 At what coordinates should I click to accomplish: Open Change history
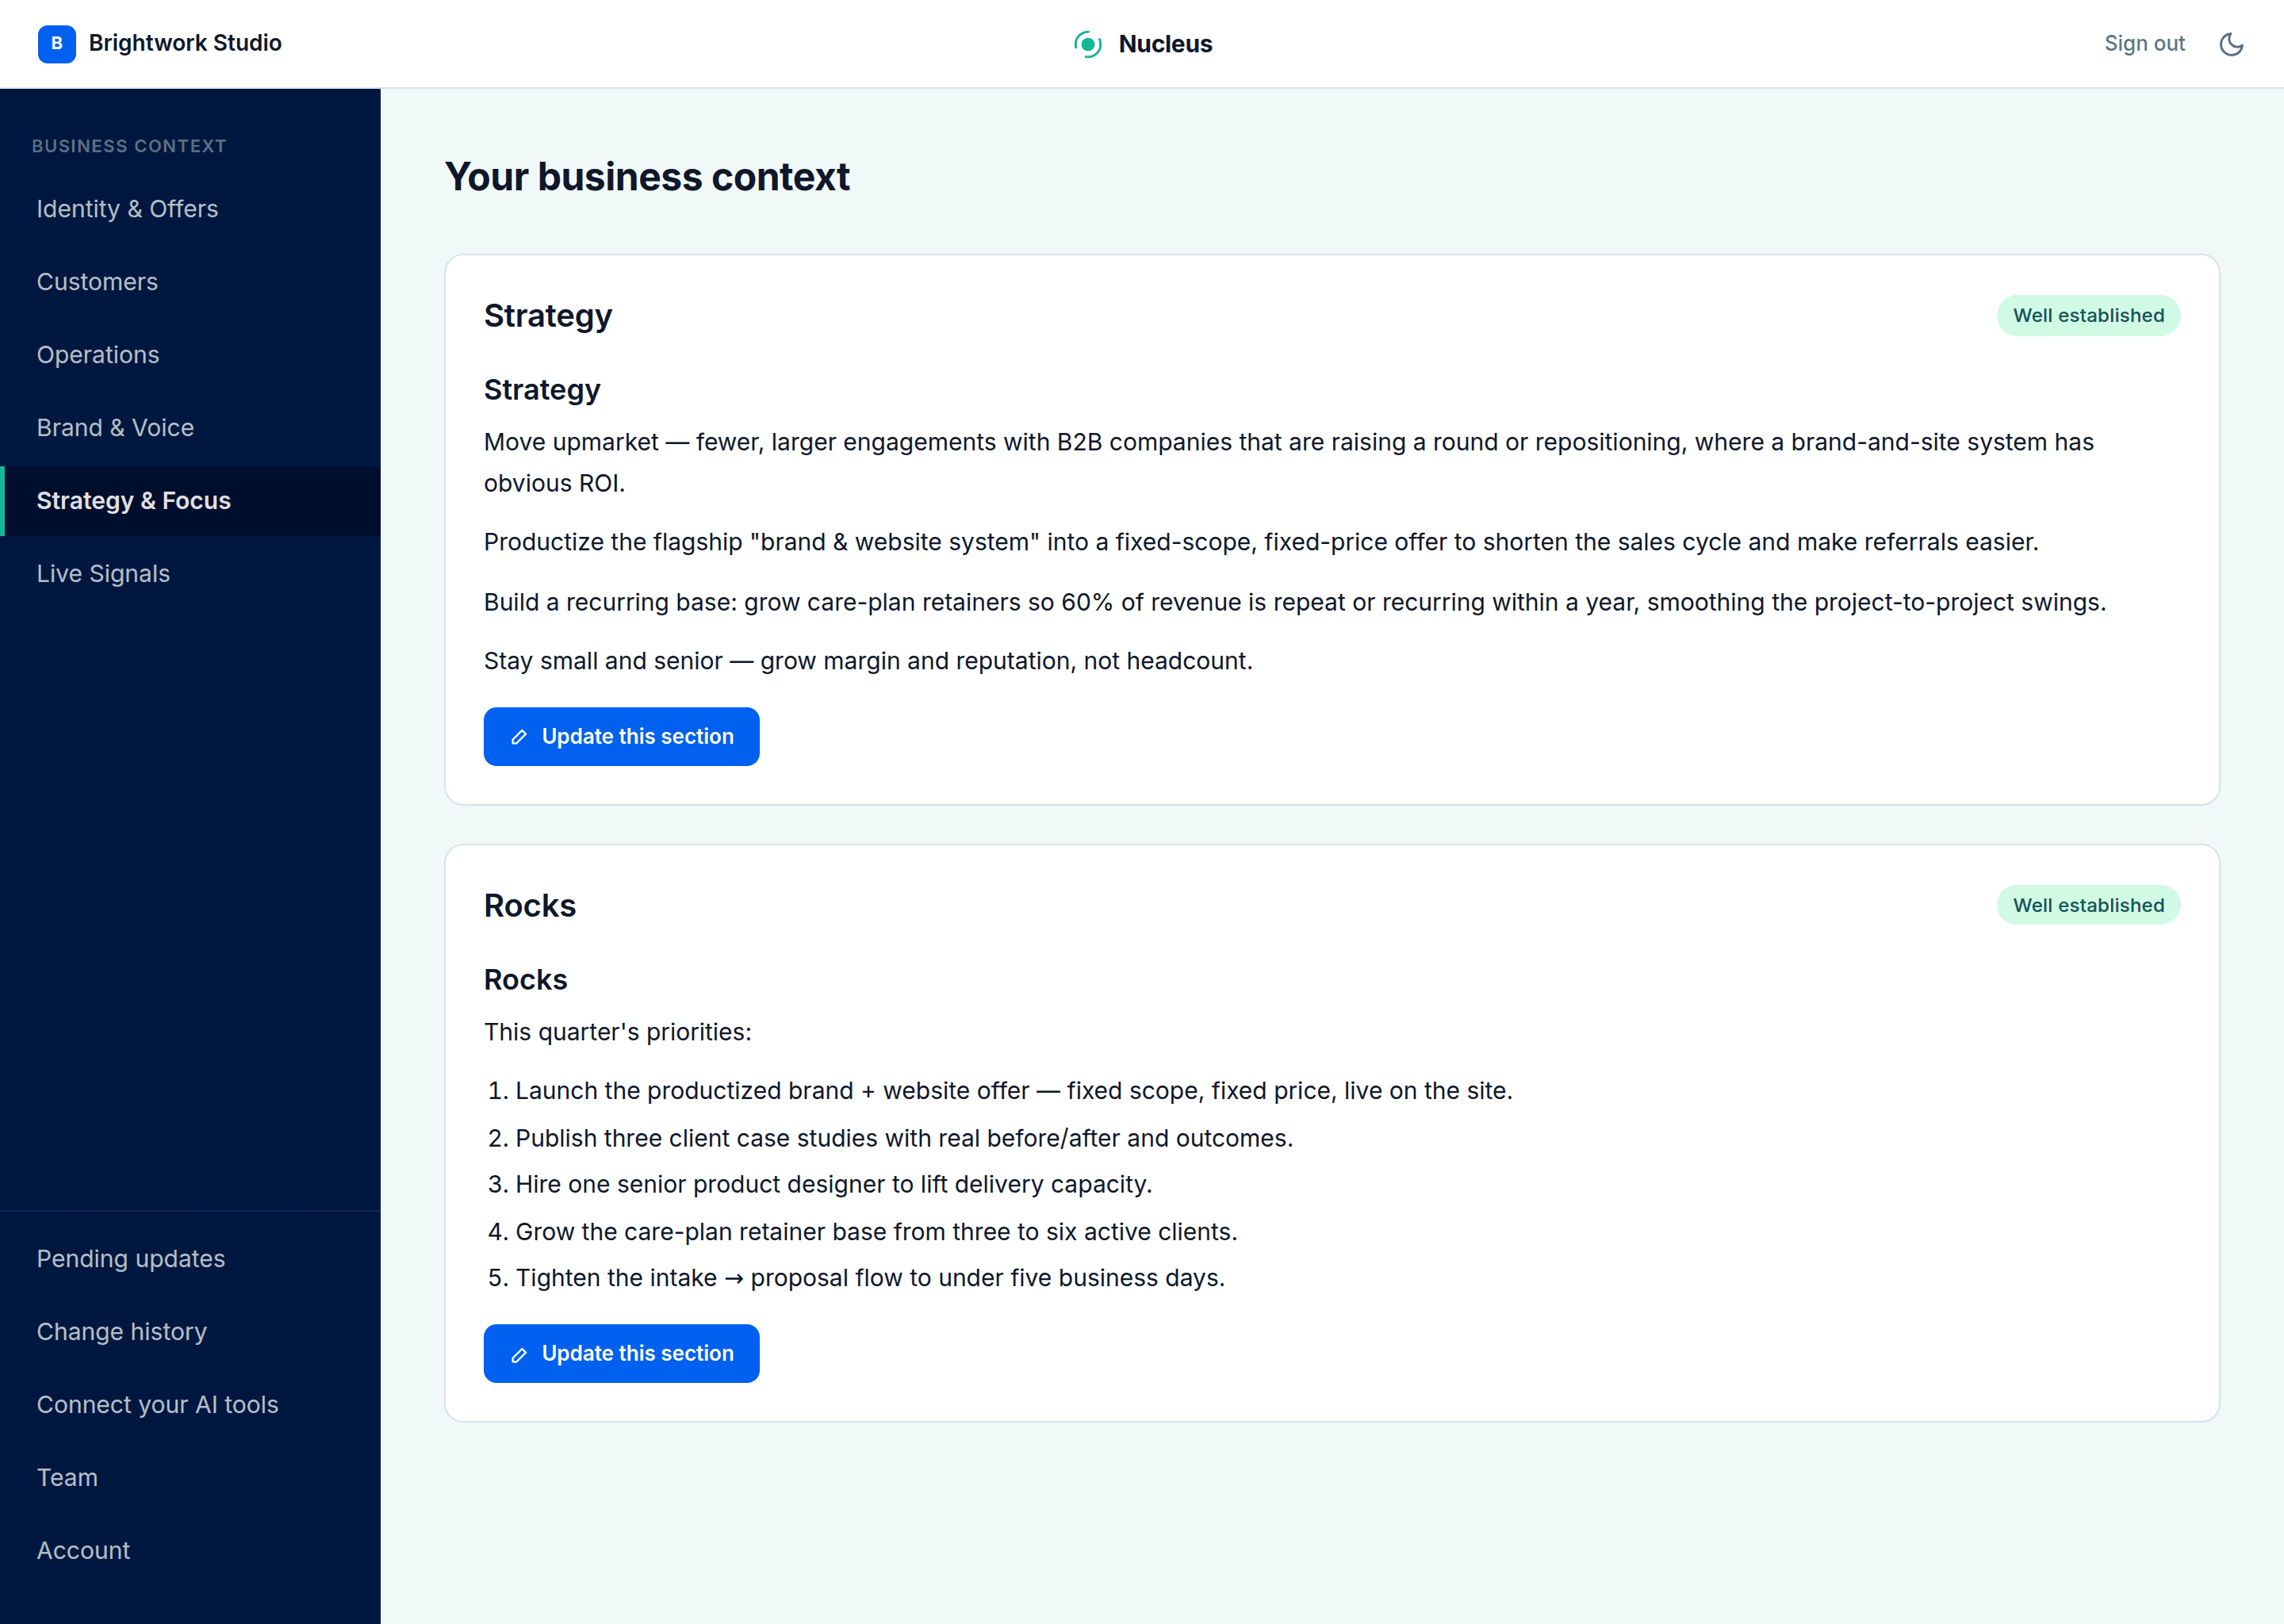(x=190, y=1332)
